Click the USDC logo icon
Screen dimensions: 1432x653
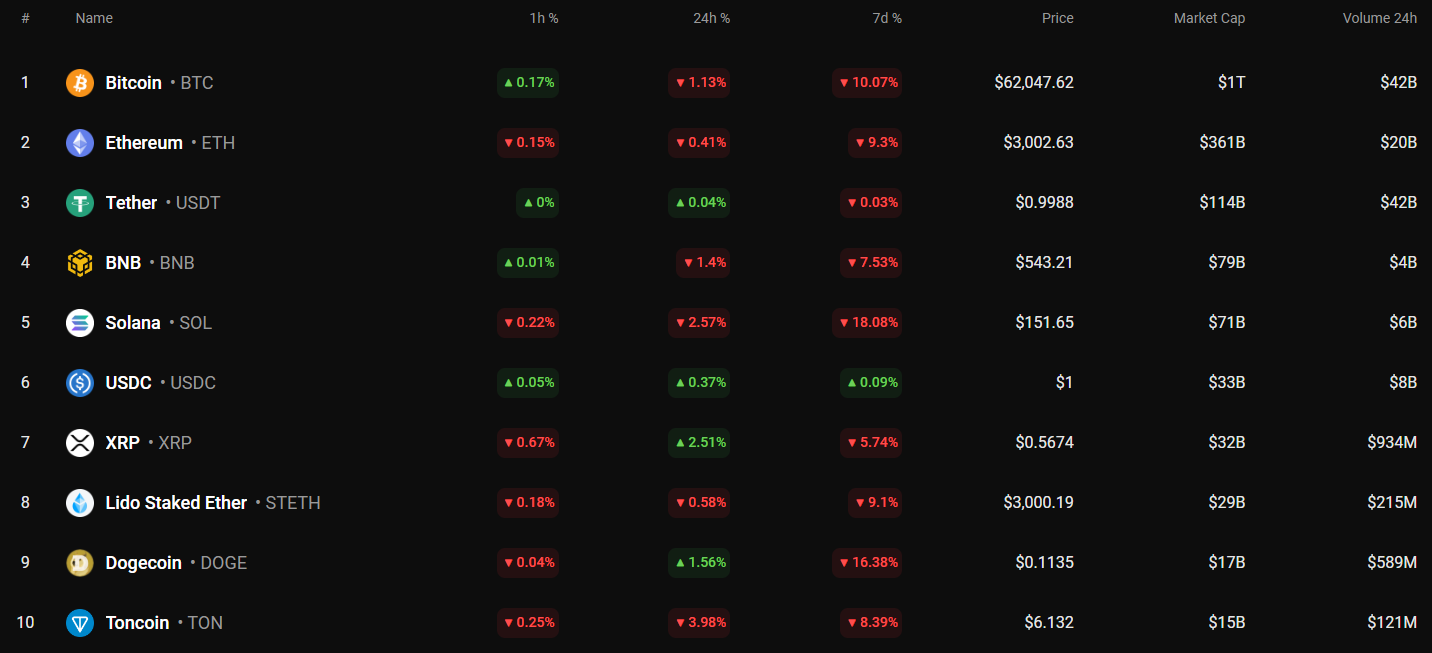[x=80, y=383]
